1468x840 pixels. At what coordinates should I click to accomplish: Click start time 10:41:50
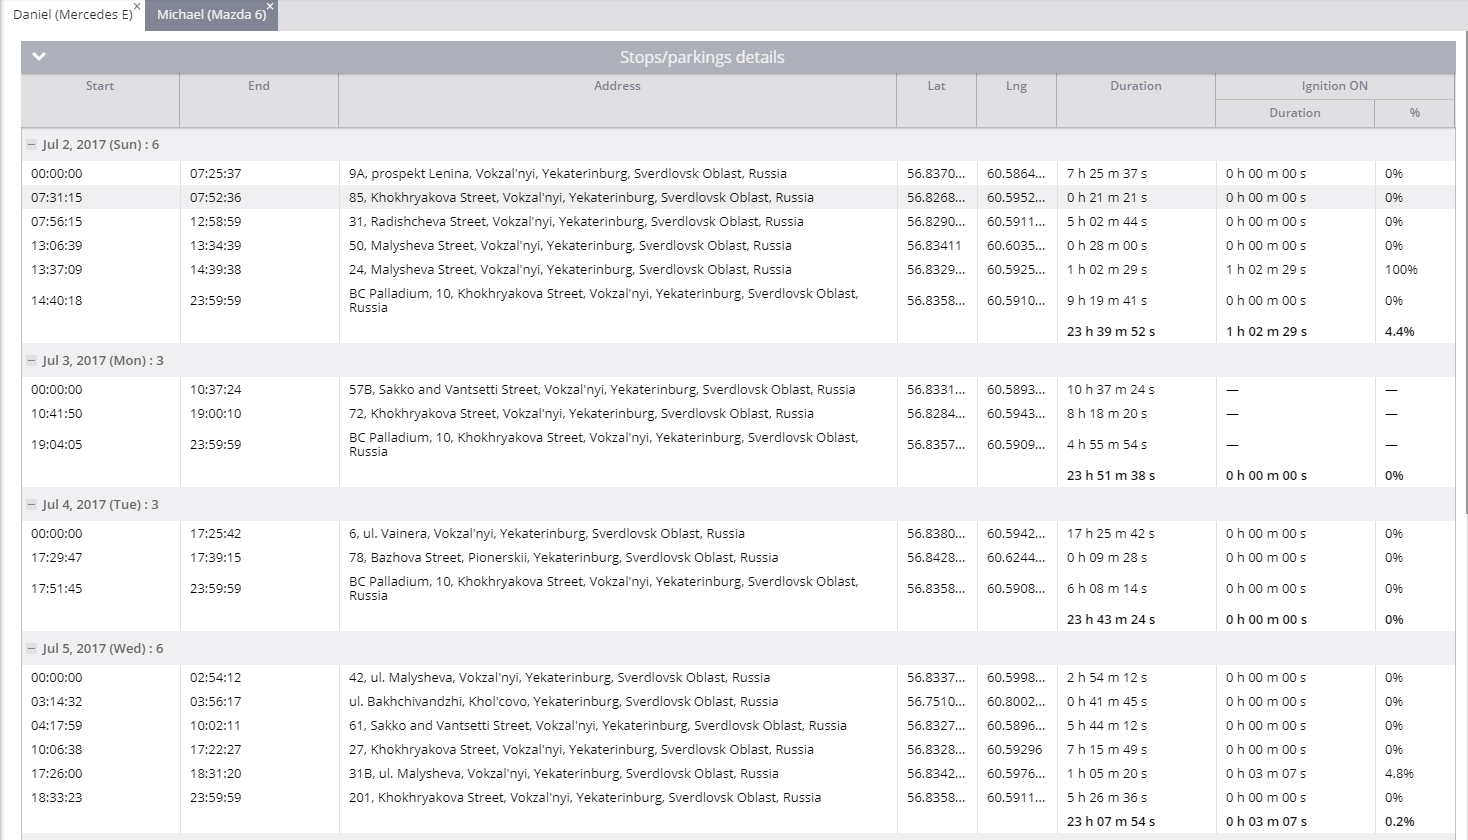click(x=57, y=414)
